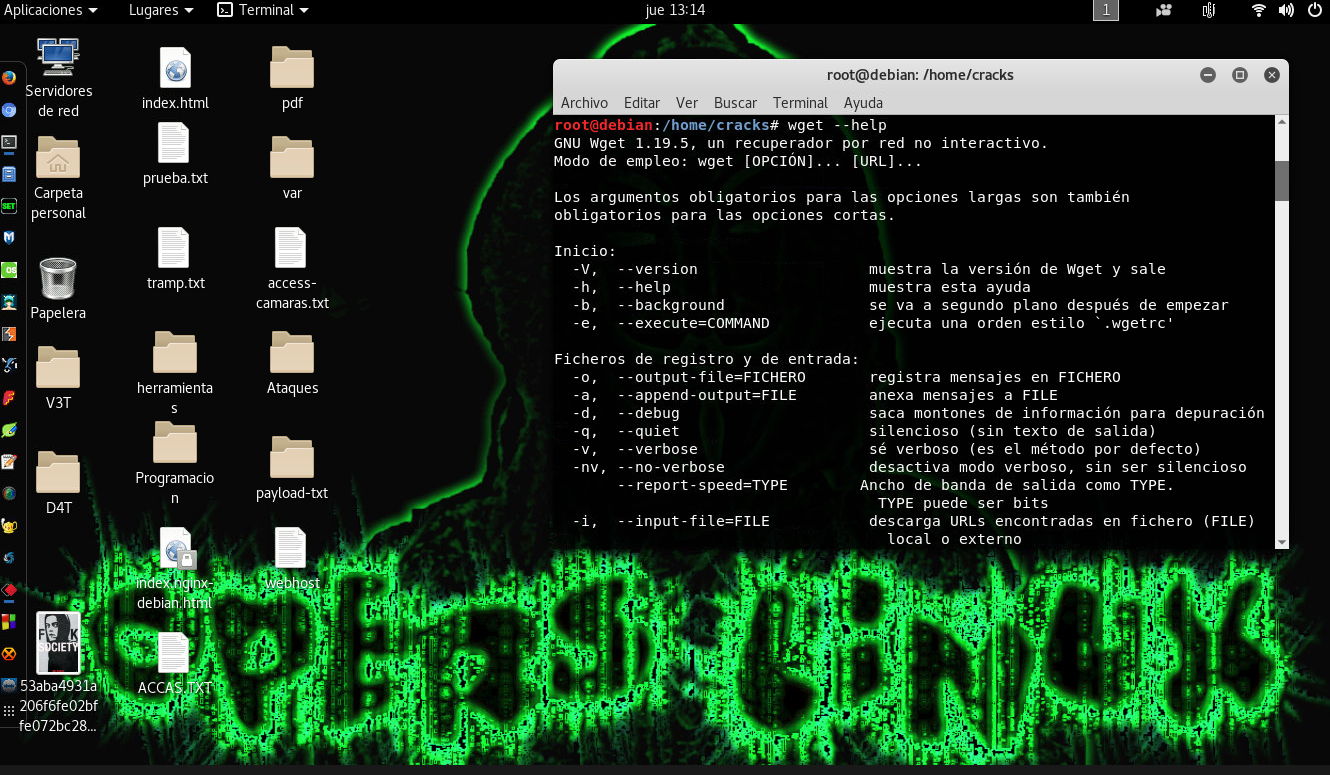
Task: Open the Terminal app menu in top bar
Action: click(264, 10)
